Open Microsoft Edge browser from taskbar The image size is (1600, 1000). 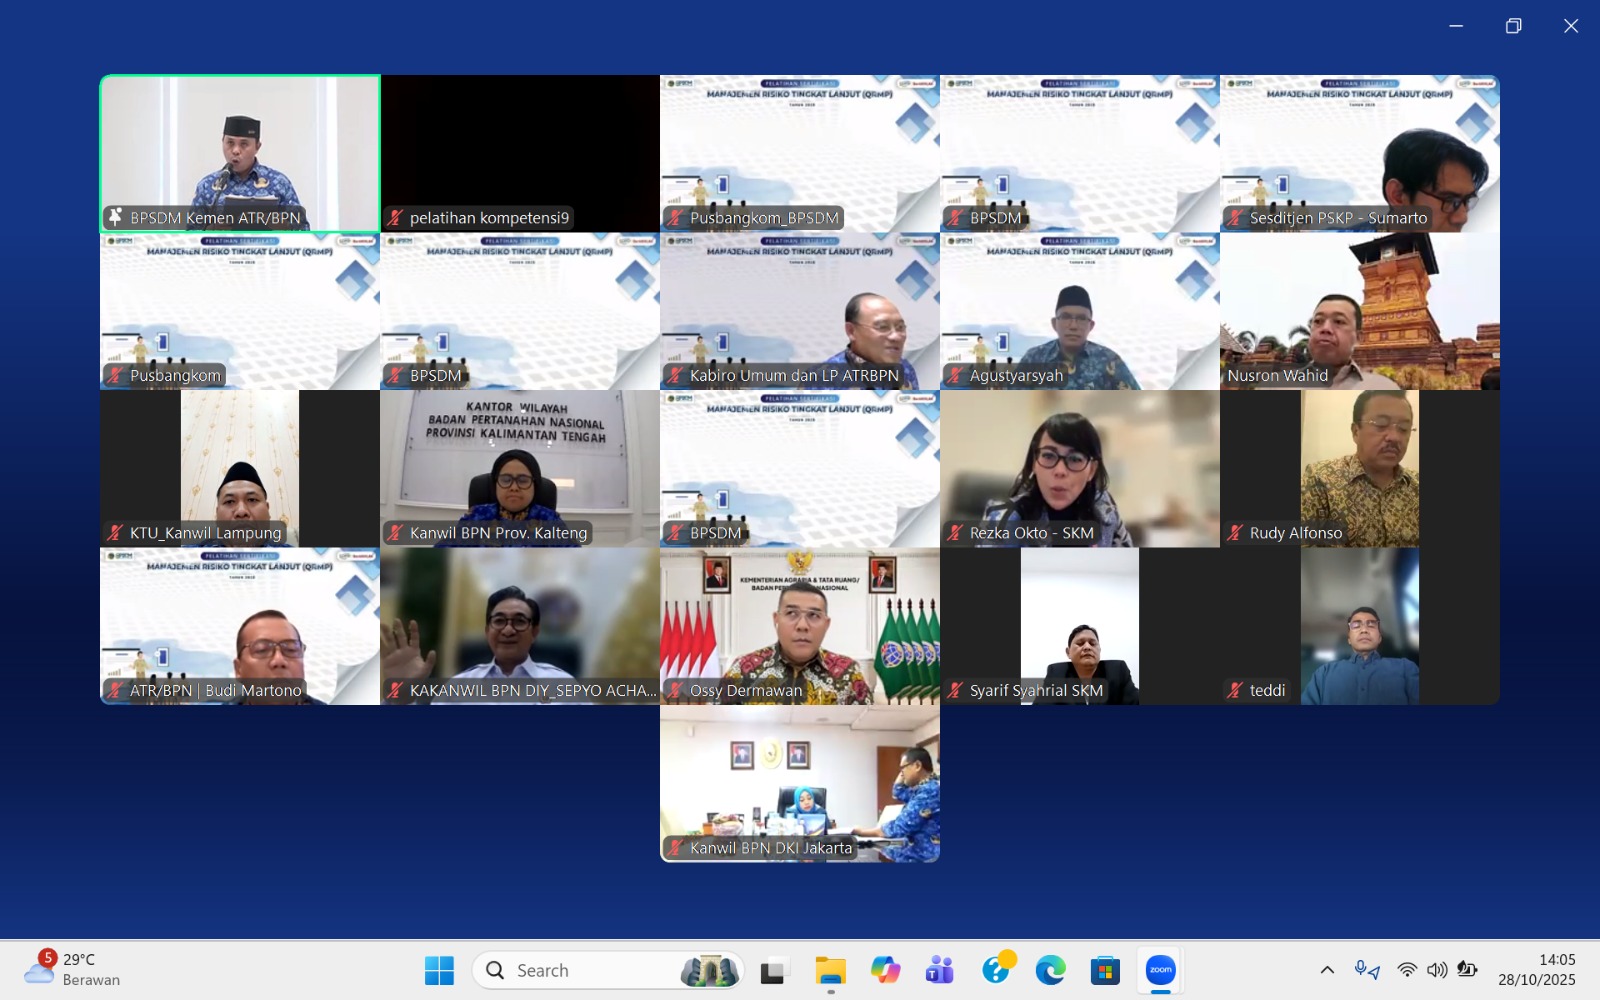1050,970
